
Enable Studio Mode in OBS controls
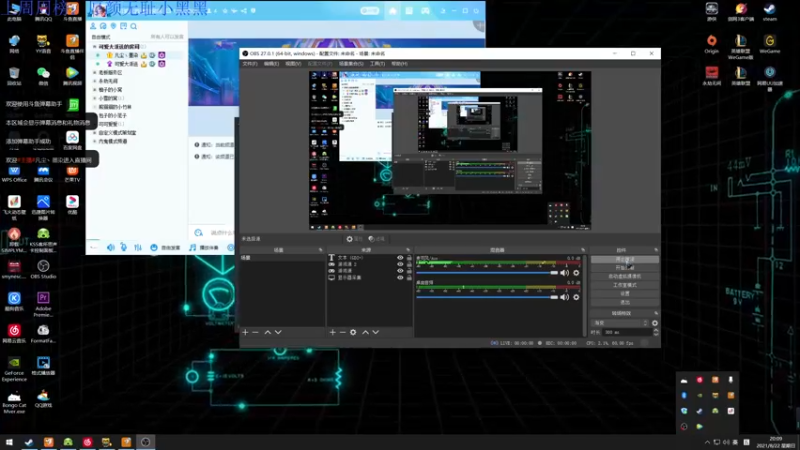point(624,285)
